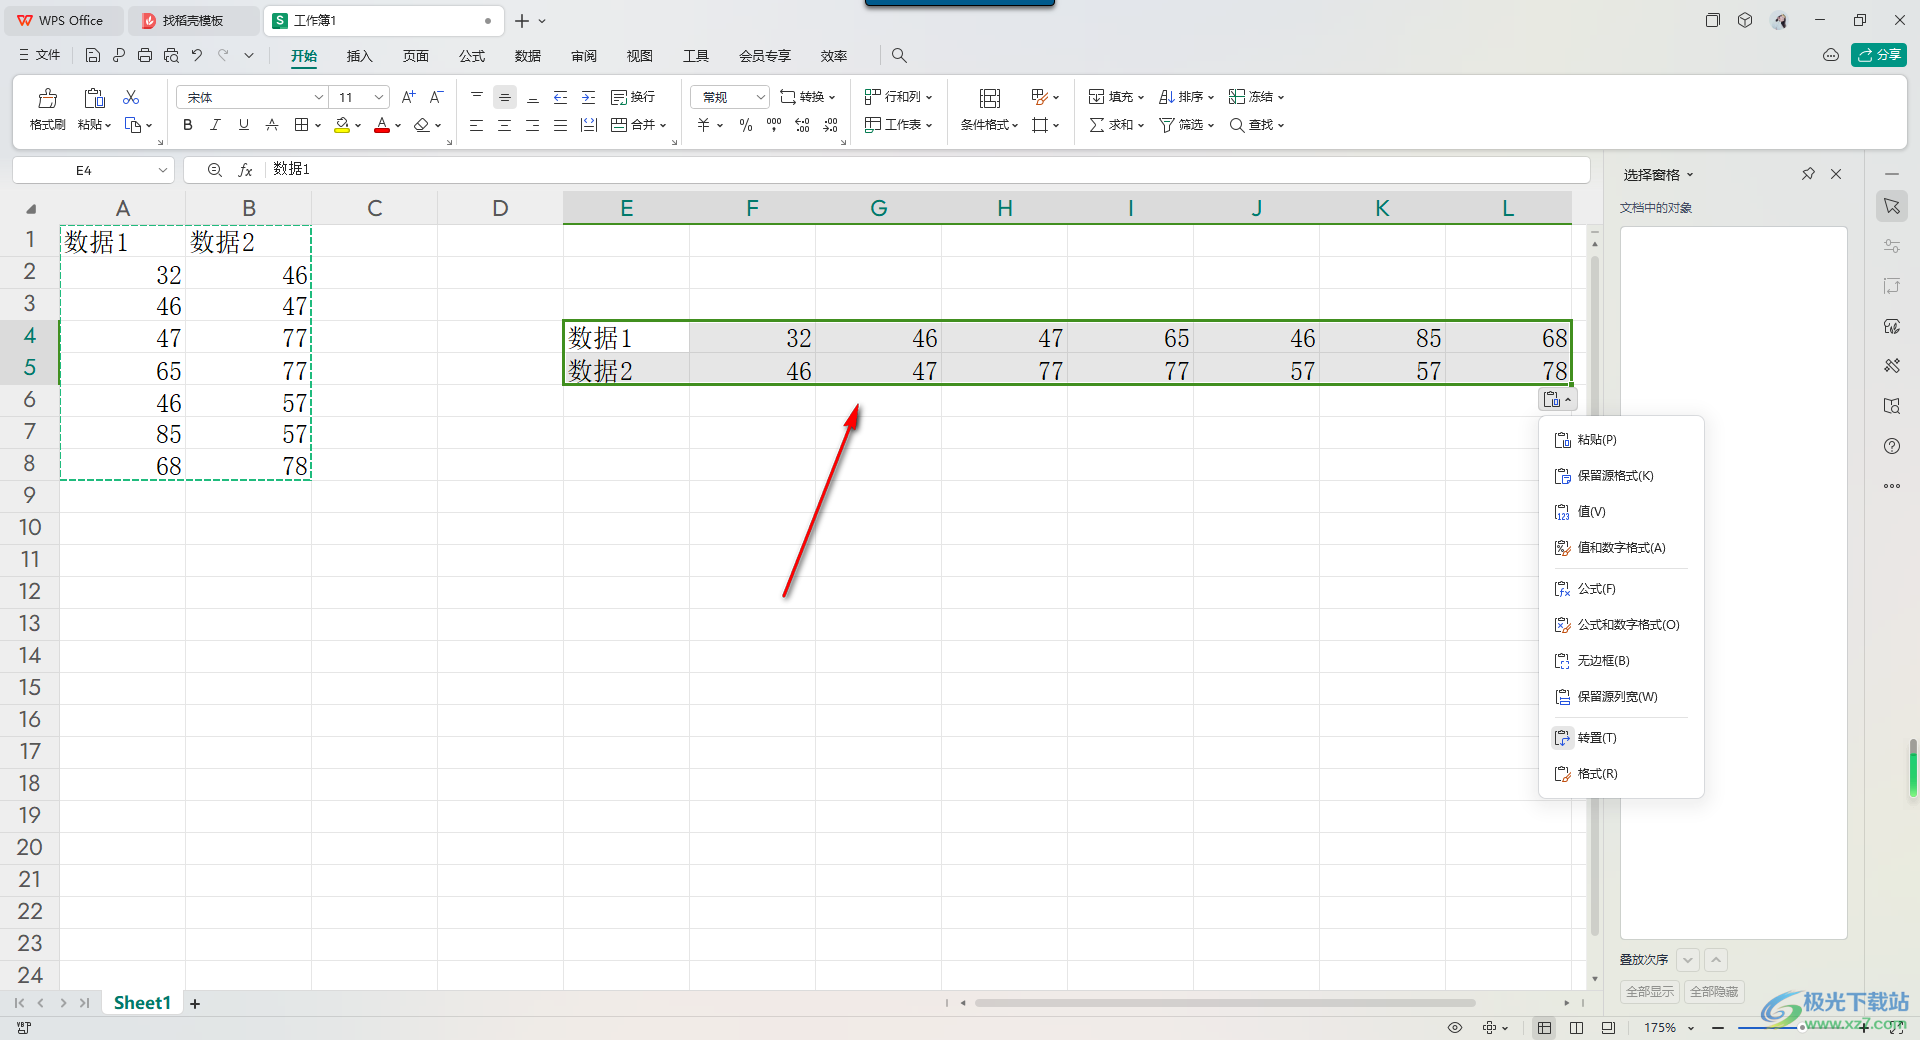1920x1040 pixels.
Task: Click the Thousands separator icon
Action: tap(774, 125)
